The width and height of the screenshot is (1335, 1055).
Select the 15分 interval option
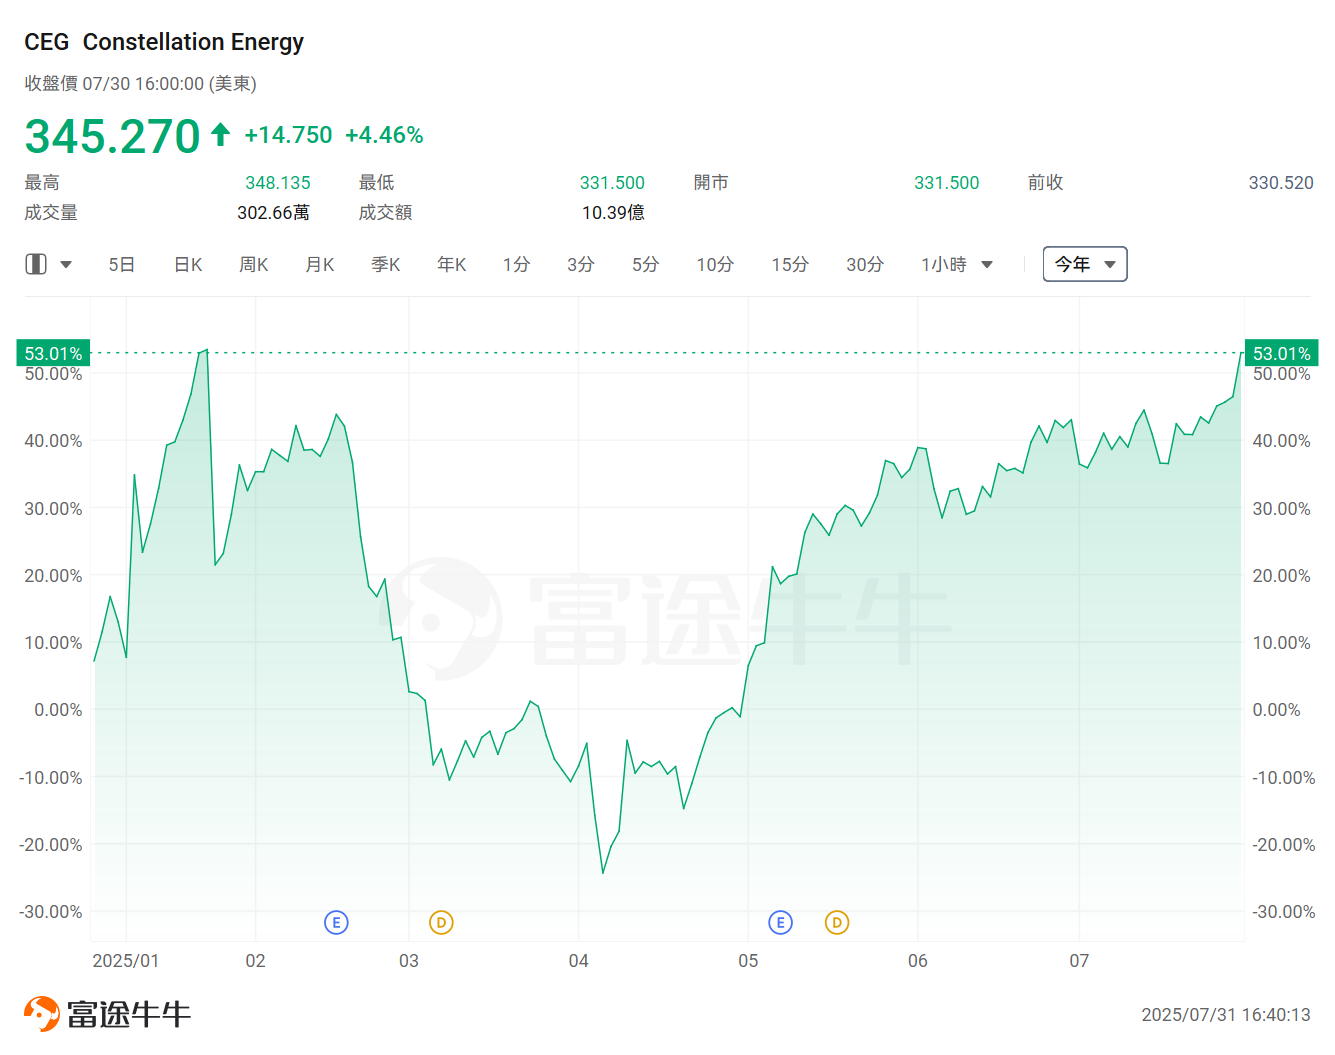[x=790, y=264]
